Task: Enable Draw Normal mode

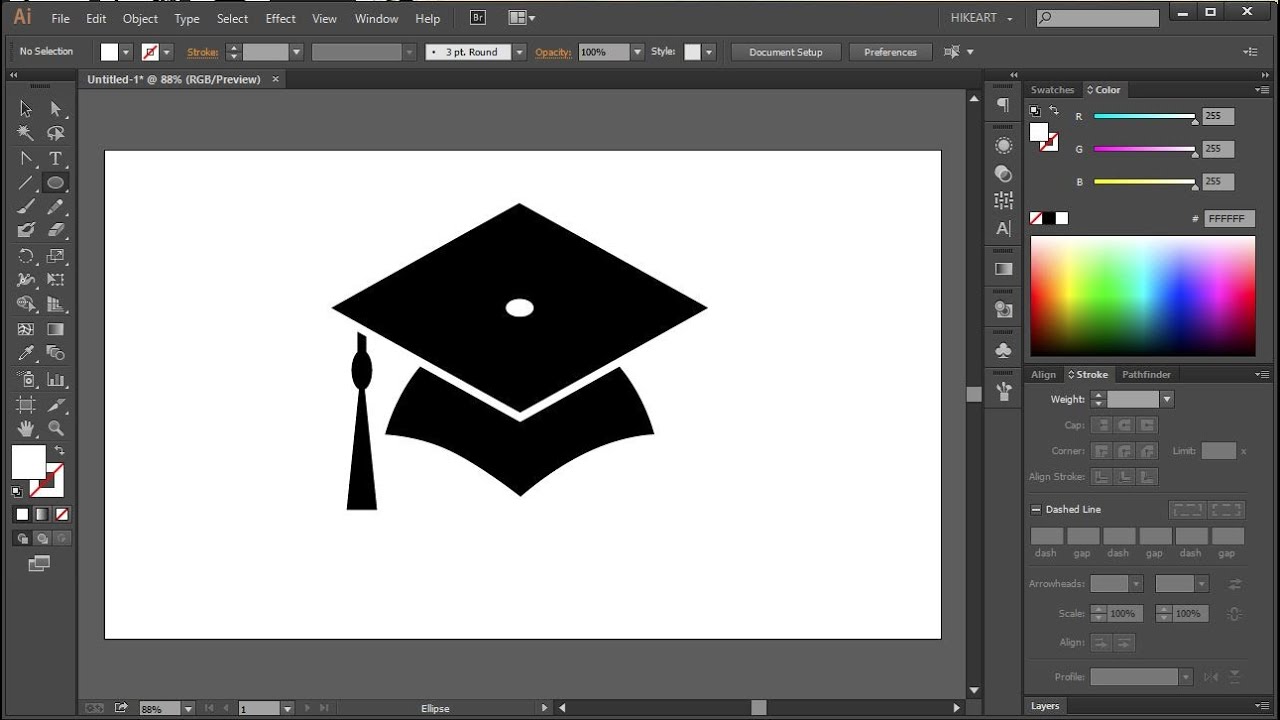Action: (22, 538)
